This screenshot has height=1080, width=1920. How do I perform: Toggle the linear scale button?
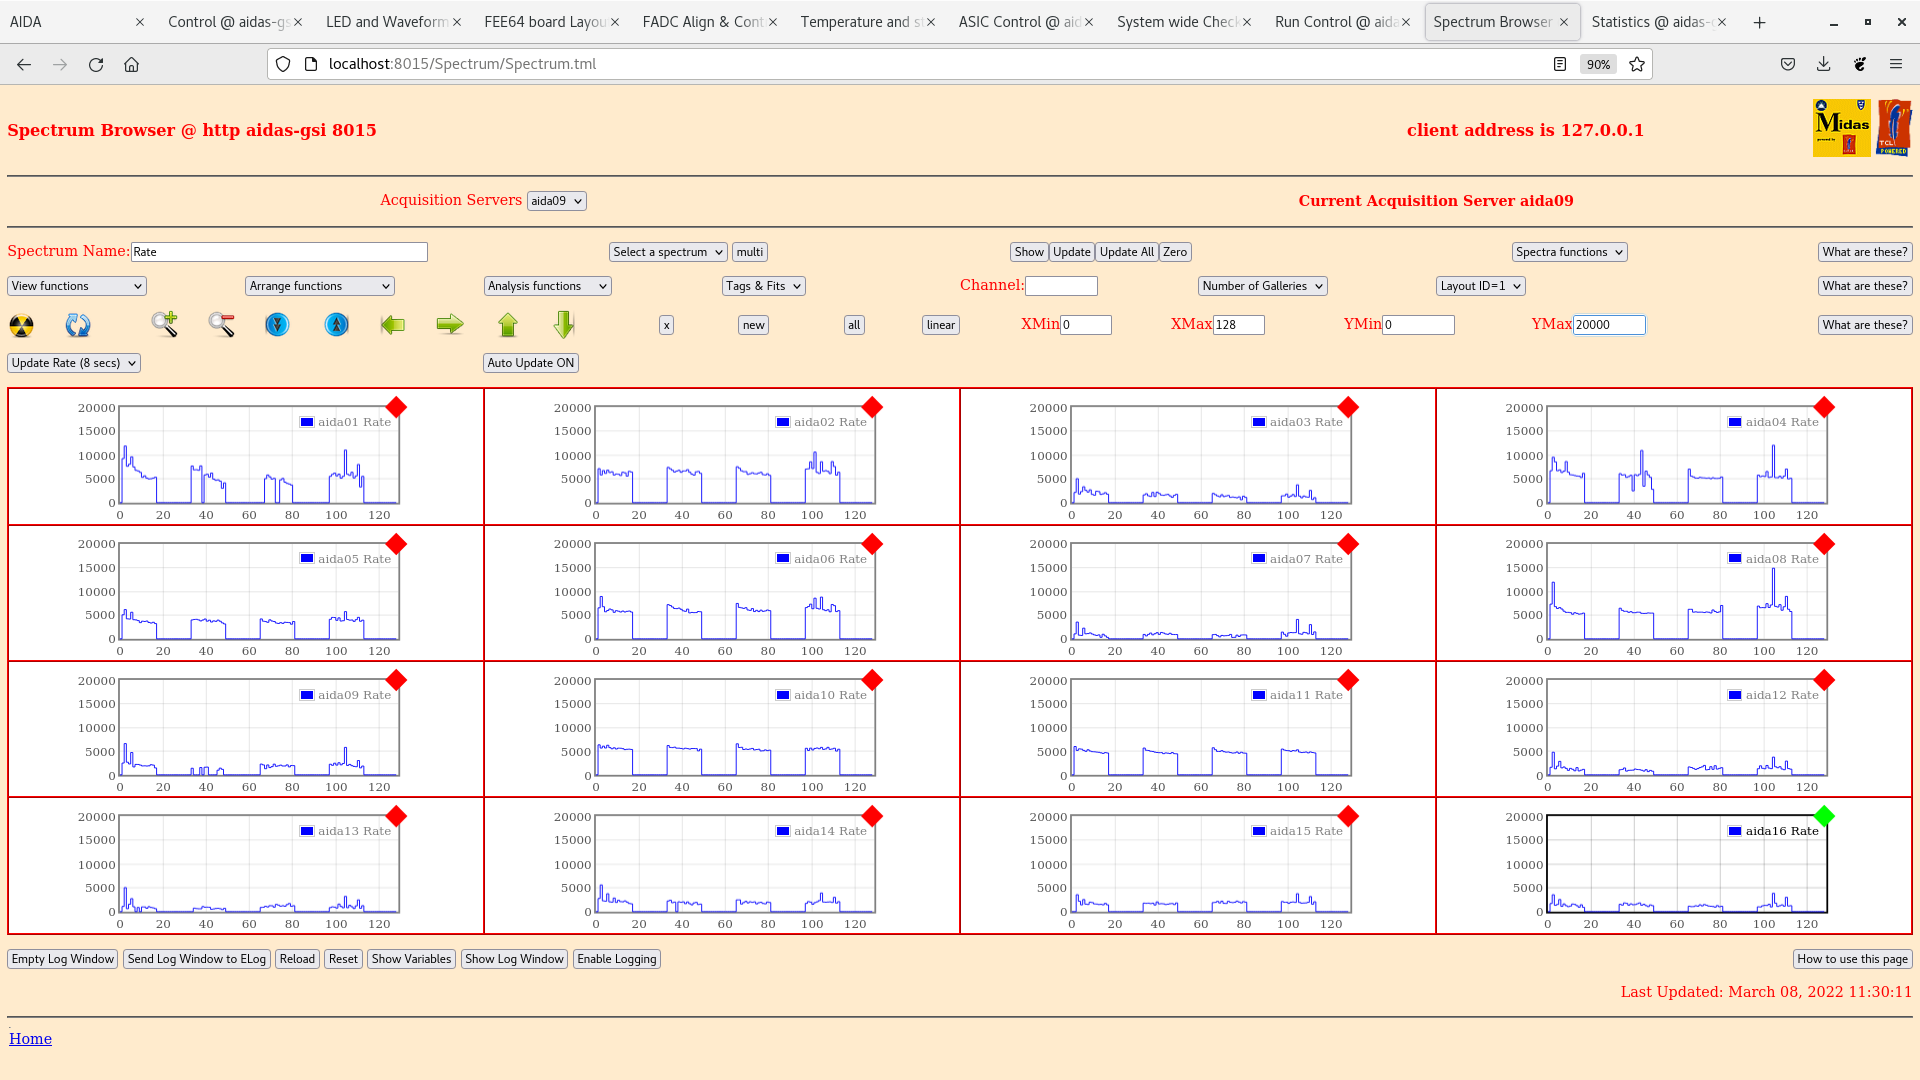(940, 325)
